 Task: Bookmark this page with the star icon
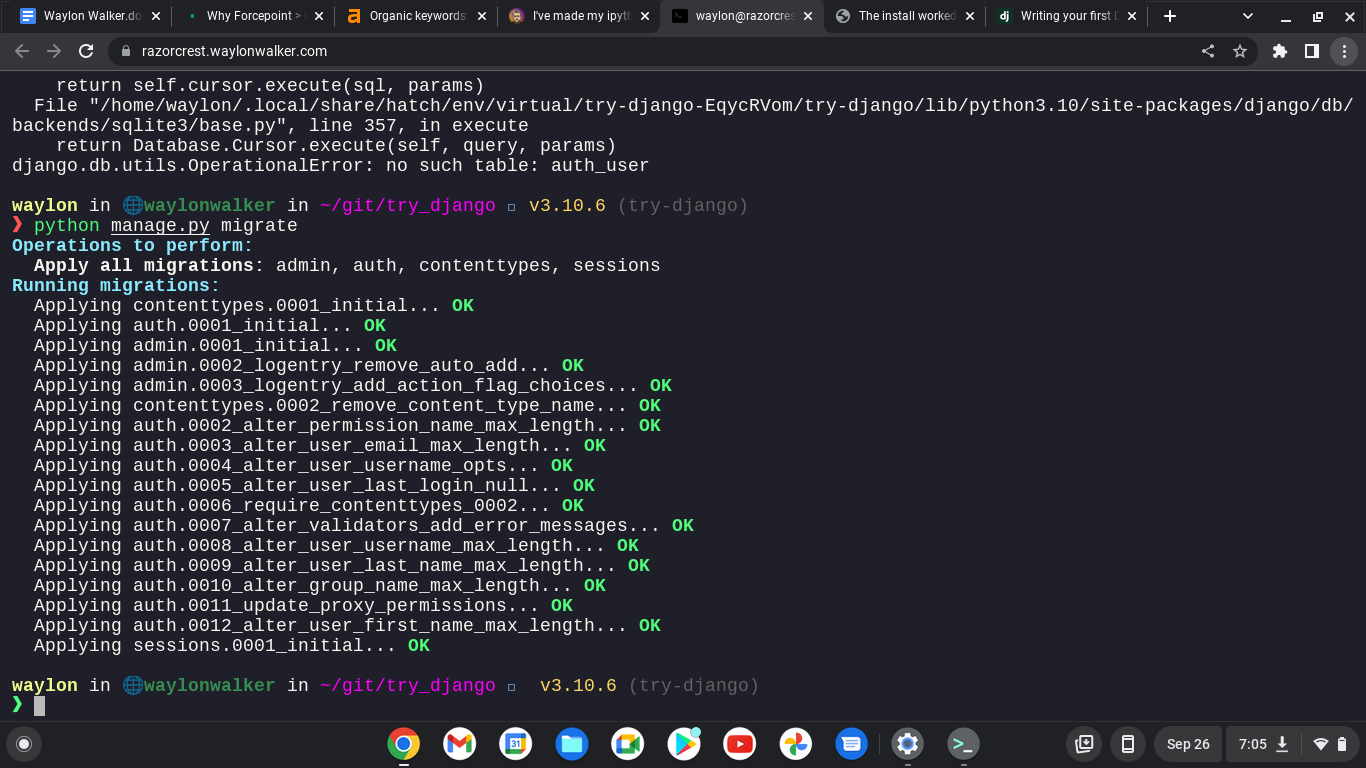pos(1240,51)
